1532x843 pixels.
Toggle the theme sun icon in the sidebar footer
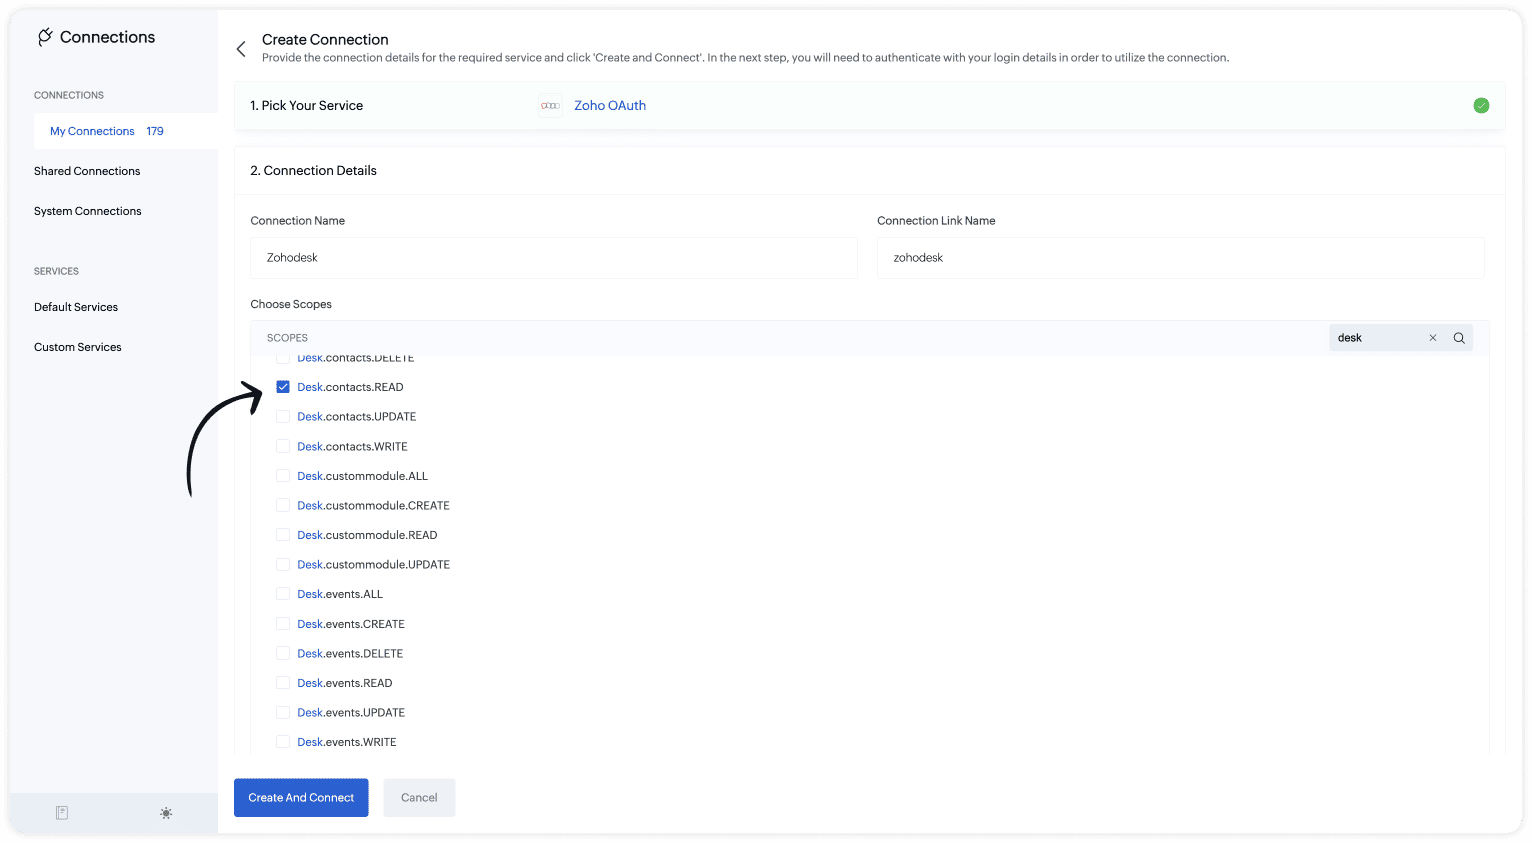coord(166,813)
